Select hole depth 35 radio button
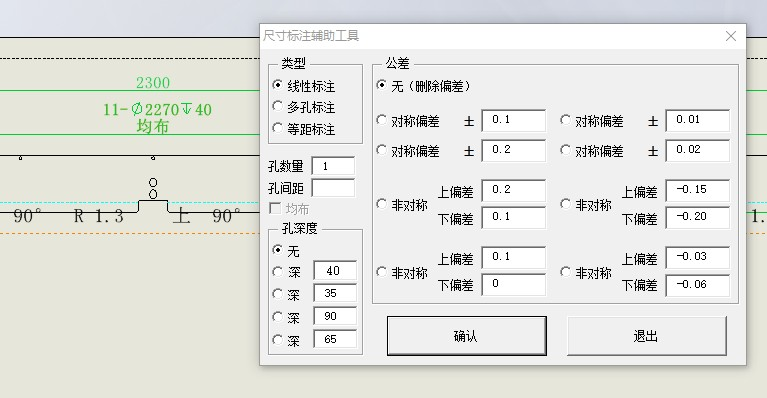This screenshot has height=398, width=767. click(x=277, y=294)
